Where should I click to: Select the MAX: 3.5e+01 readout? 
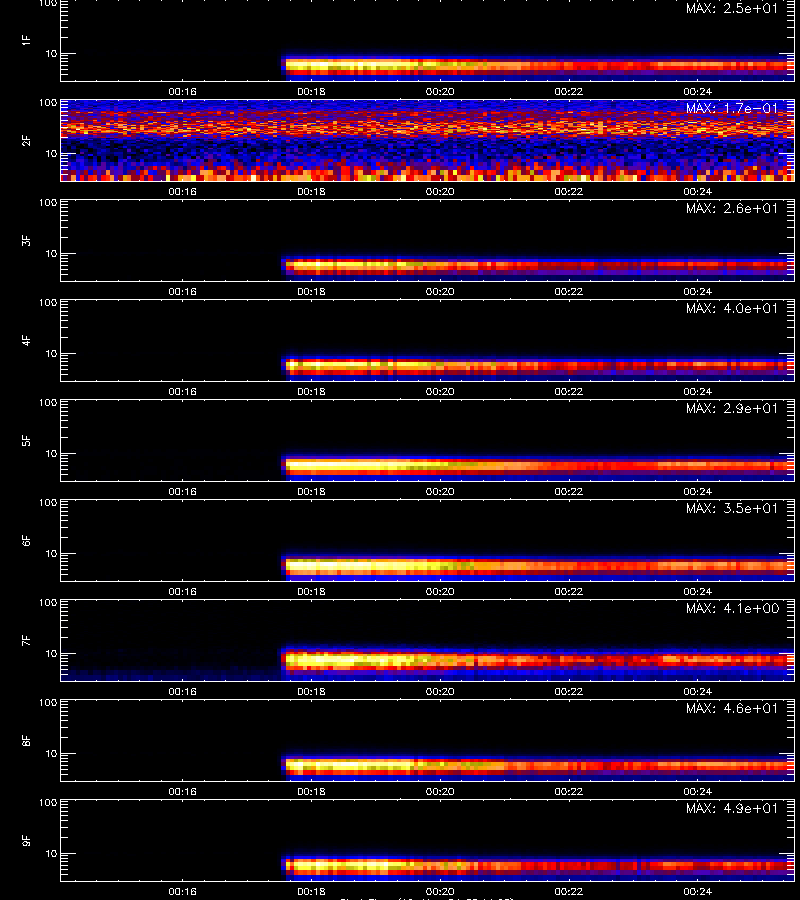[x=732, y=508]
